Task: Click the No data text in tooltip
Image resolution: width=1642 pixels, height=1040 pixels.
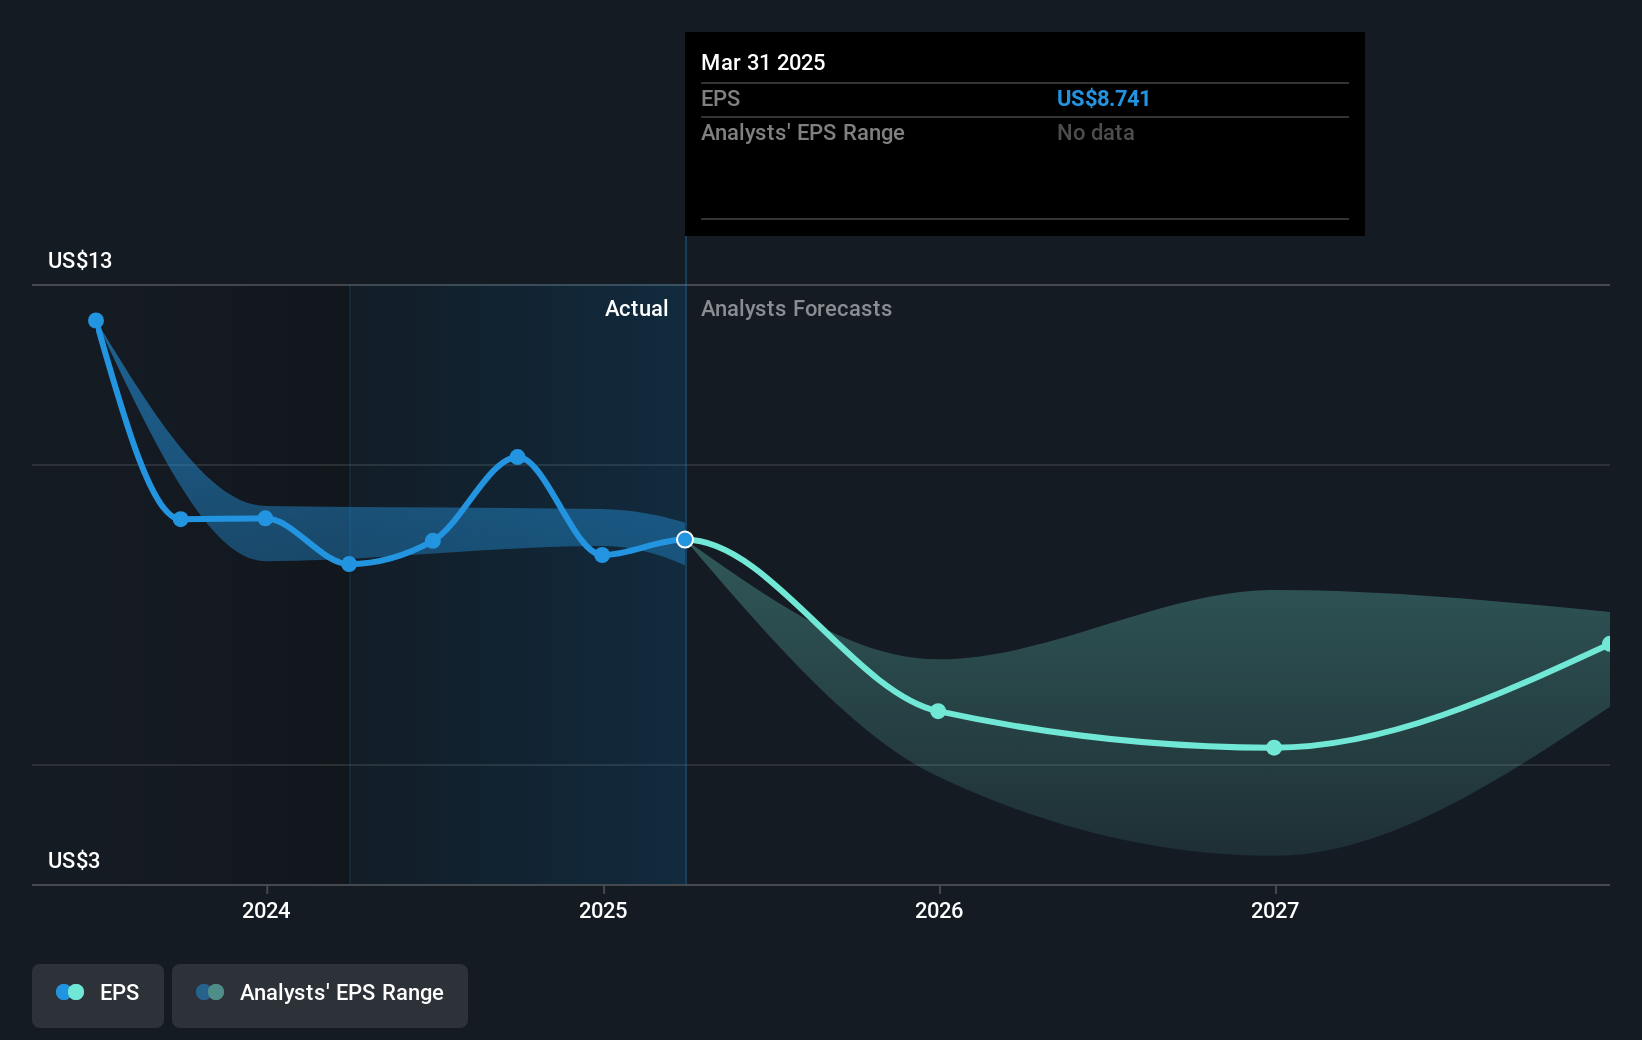Action: pyautogui.click(x=1095, y=132)
